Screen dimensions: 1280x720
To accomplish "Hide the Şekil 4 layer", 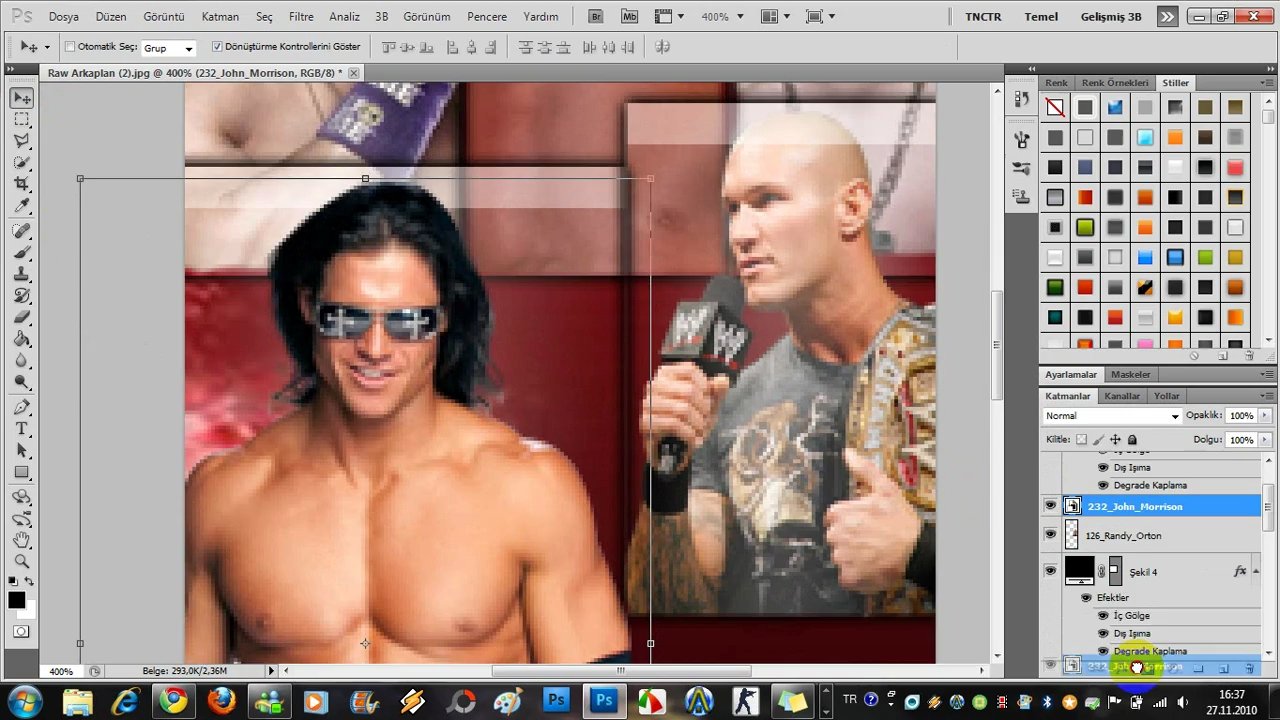I will pos(1050,572).
